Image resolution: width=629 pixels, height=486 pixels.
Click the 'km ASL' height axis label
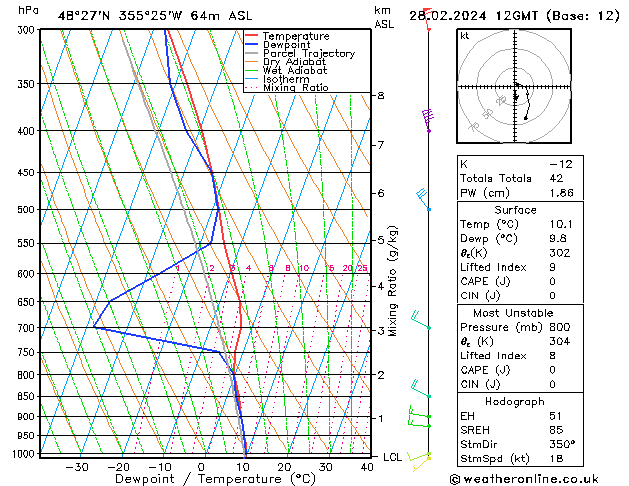click(384, 17)
